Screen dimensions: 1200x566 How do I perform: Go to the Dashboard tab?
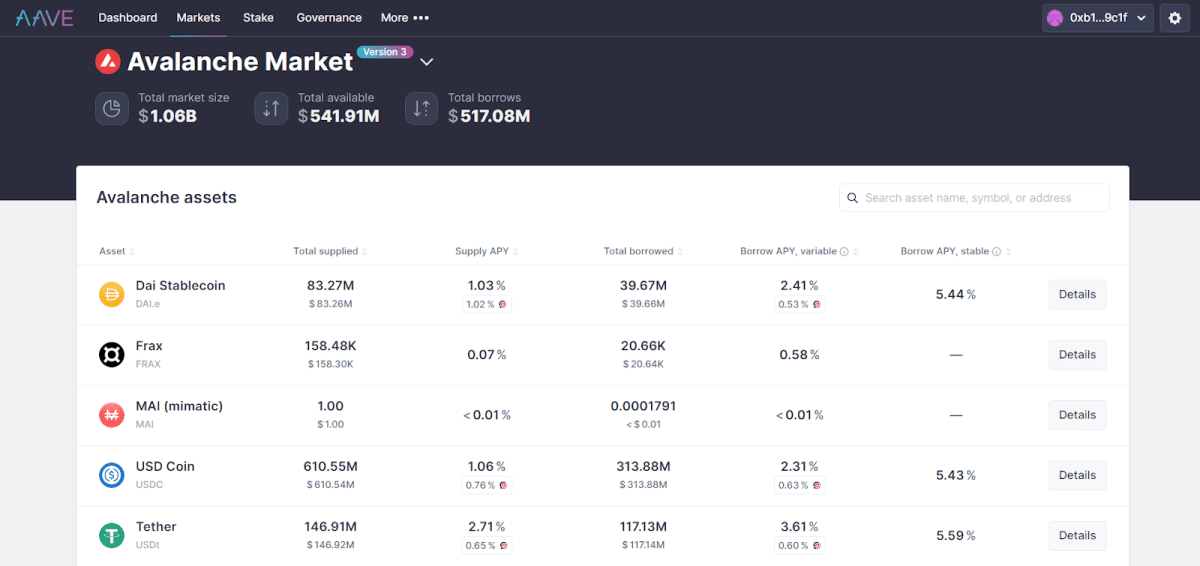pos(128,18)
